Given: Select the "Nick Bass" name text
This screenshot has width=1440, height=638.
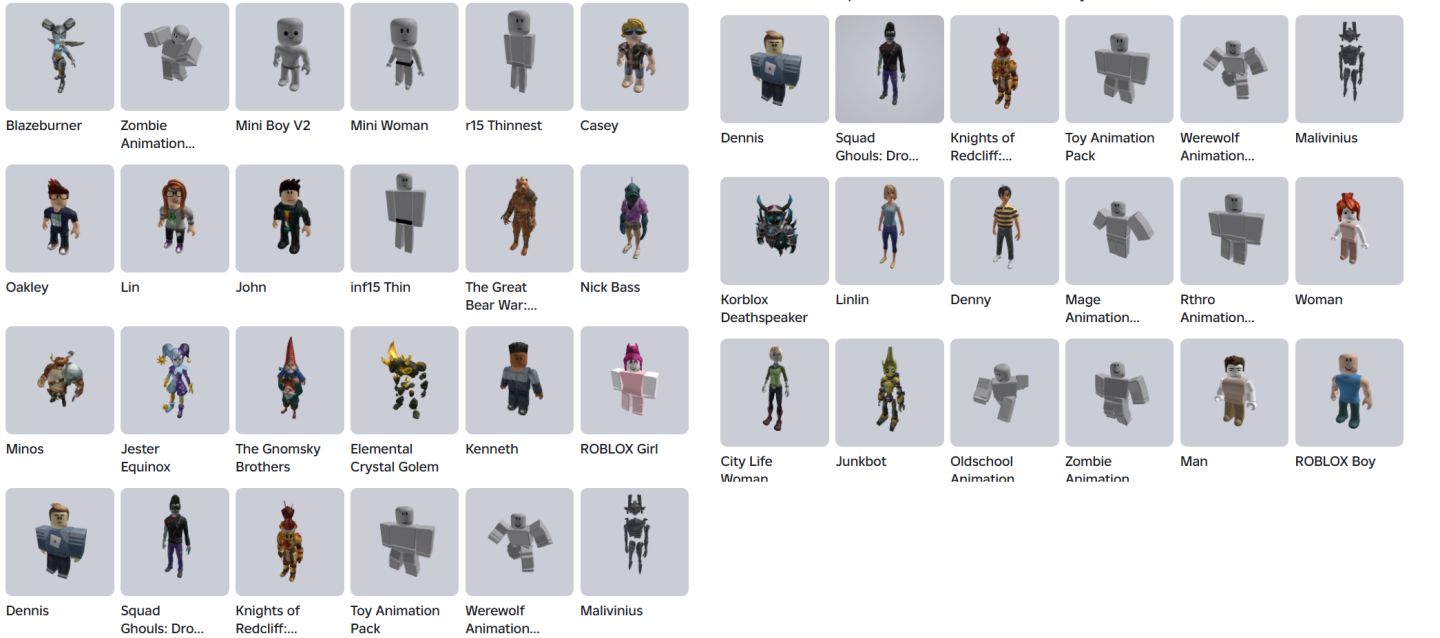Looking at the screenshot, I should [610, 288].
